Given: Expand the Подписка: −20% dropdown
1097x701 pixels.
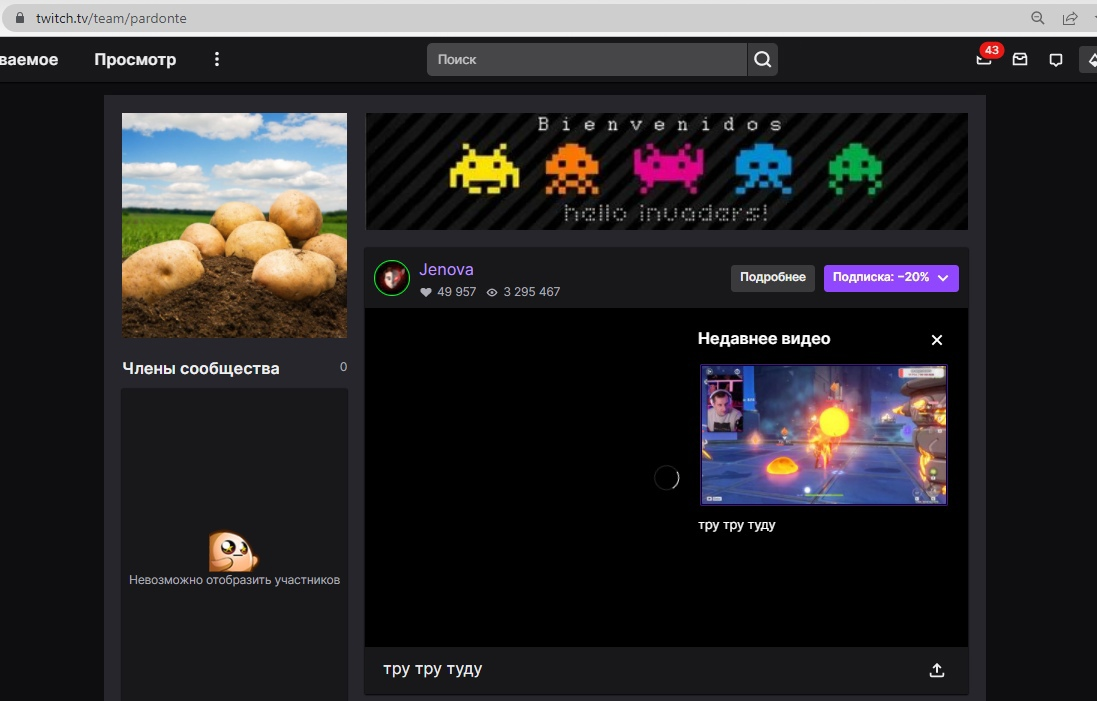Looking at the screenshot, I should [x=891, y=278].
